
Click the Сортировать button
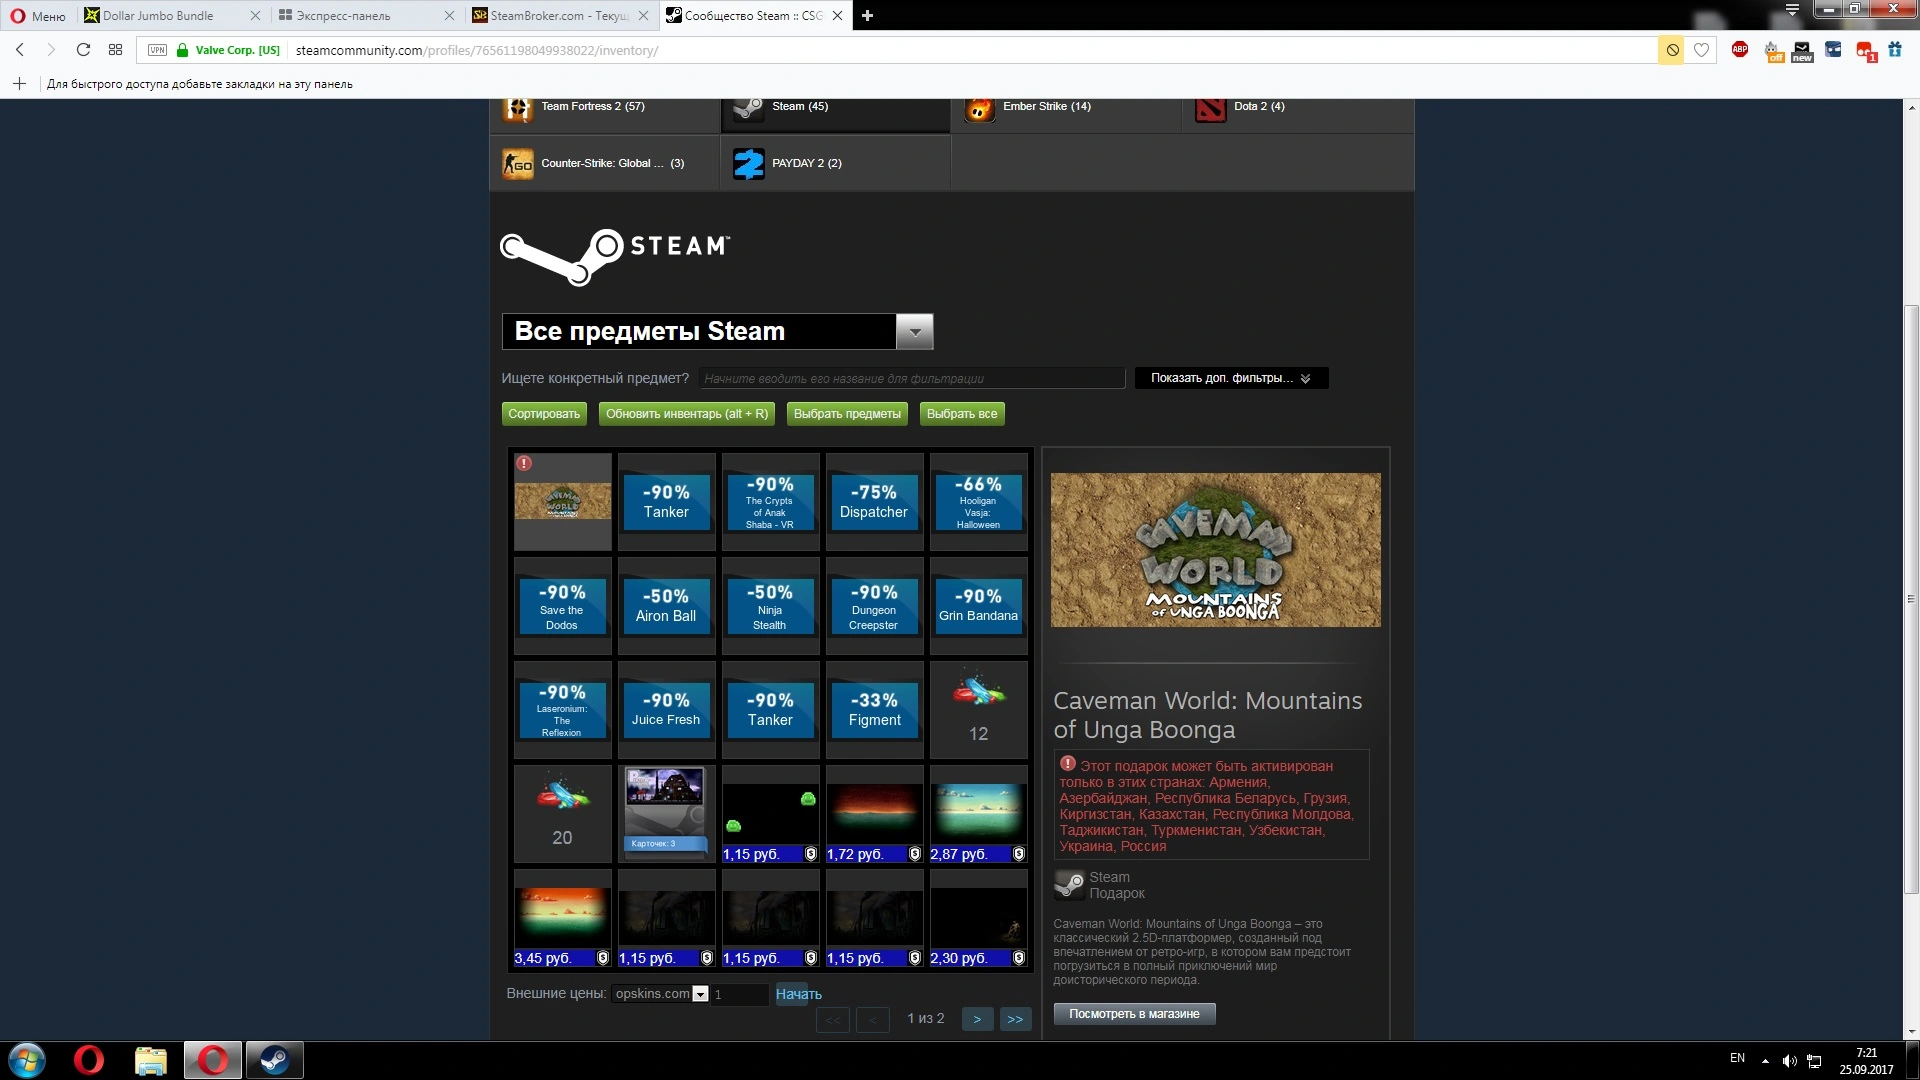pos(544,414)
